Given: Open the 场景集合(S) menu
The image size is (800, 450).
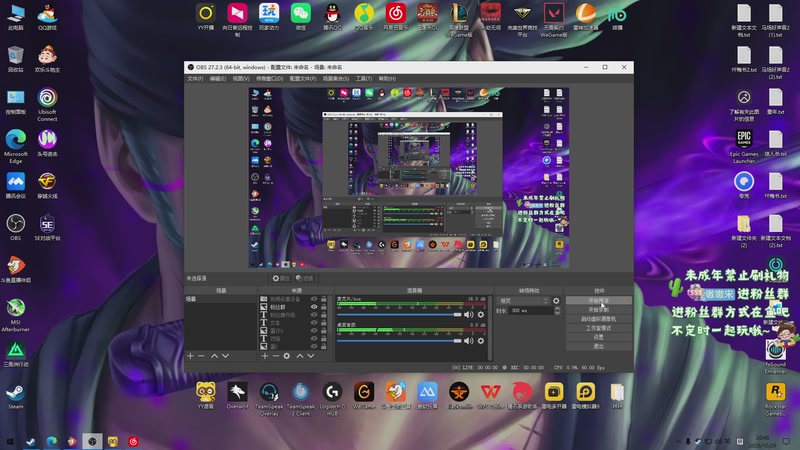Looking at the screenshot, I should pyautogui.click(x=336, y=79).
